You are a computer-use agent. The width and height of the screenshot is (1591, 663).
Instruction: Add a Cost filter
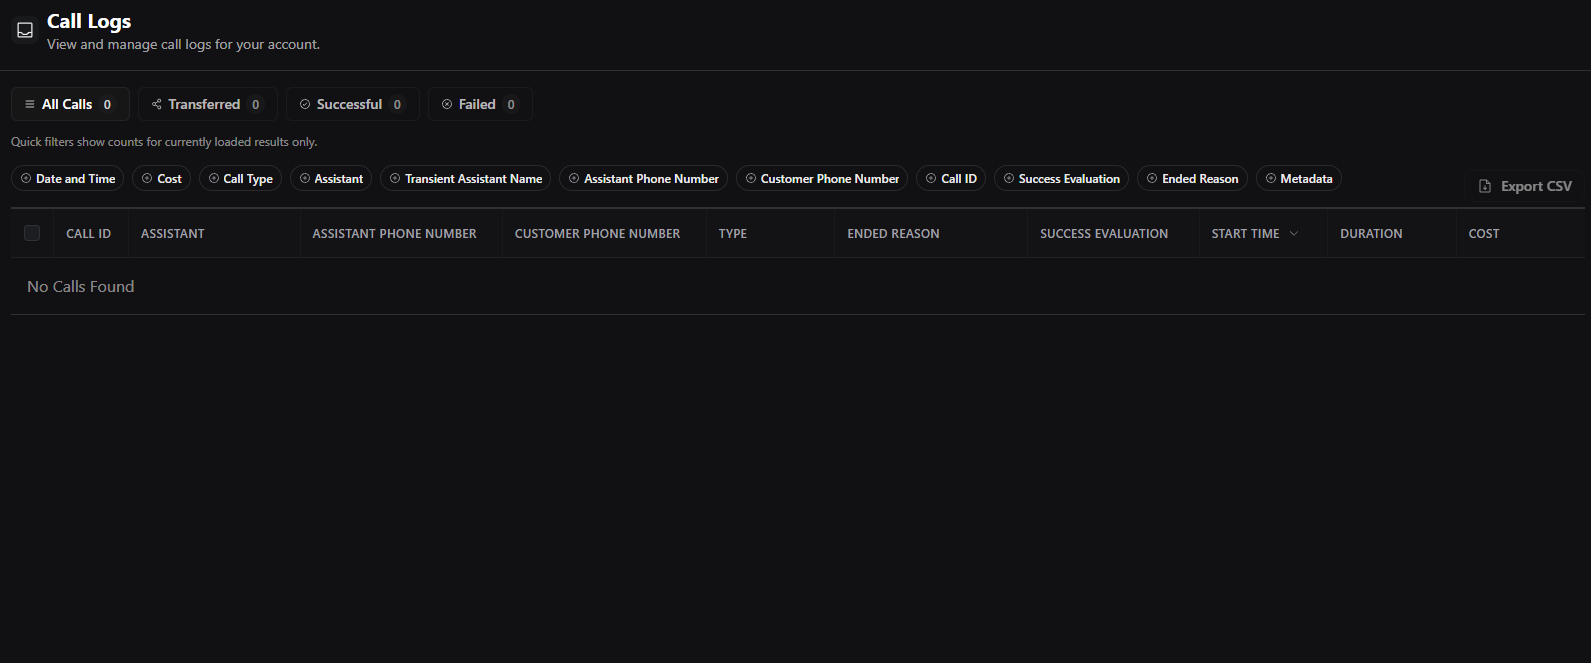point(161,179)
